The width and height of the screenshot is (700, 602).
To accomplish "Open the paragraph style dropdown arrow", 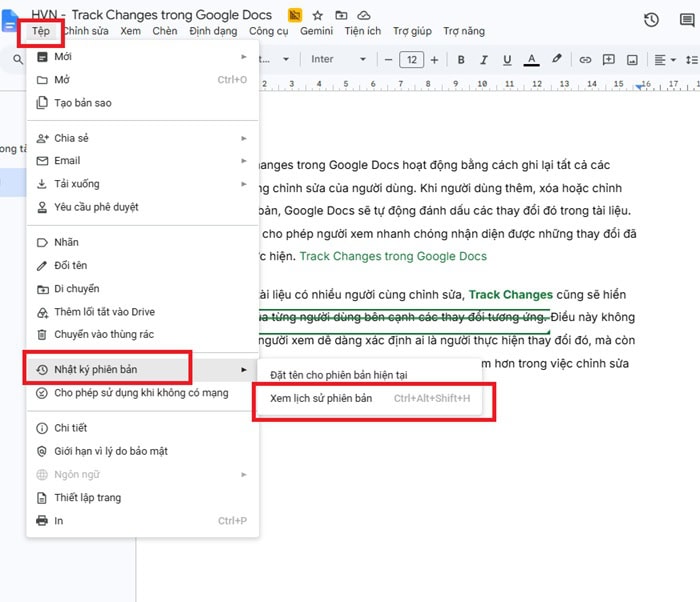I will tap(286, 59).
